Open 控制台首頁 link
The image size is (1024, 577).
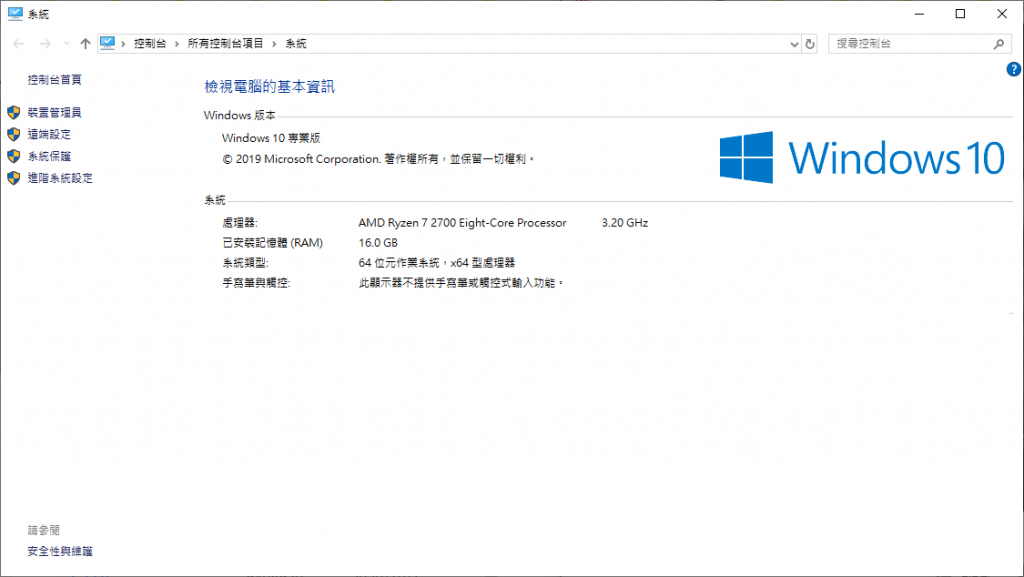click(55, 80)
